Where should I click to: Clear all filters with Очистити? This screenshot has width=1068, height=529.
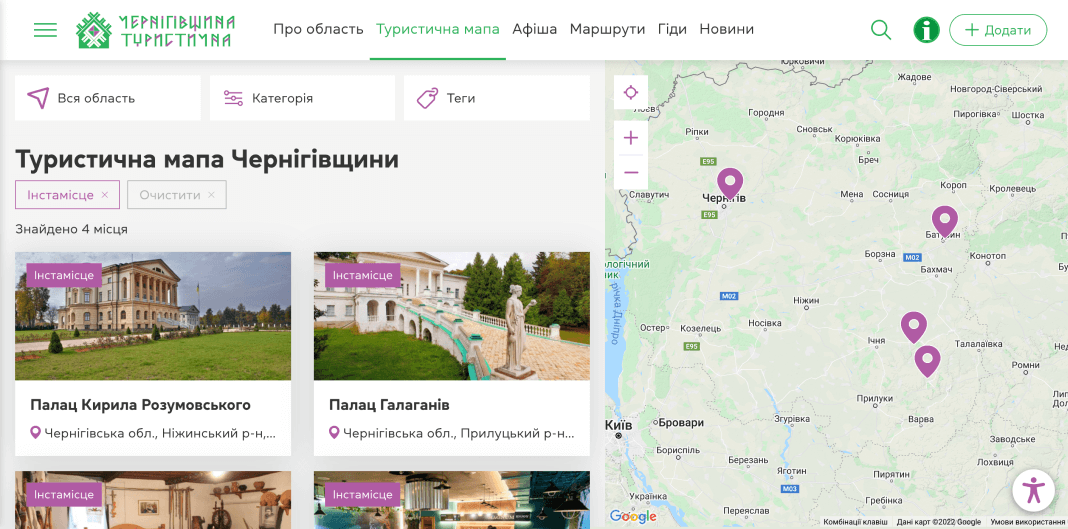coord(176,195)
